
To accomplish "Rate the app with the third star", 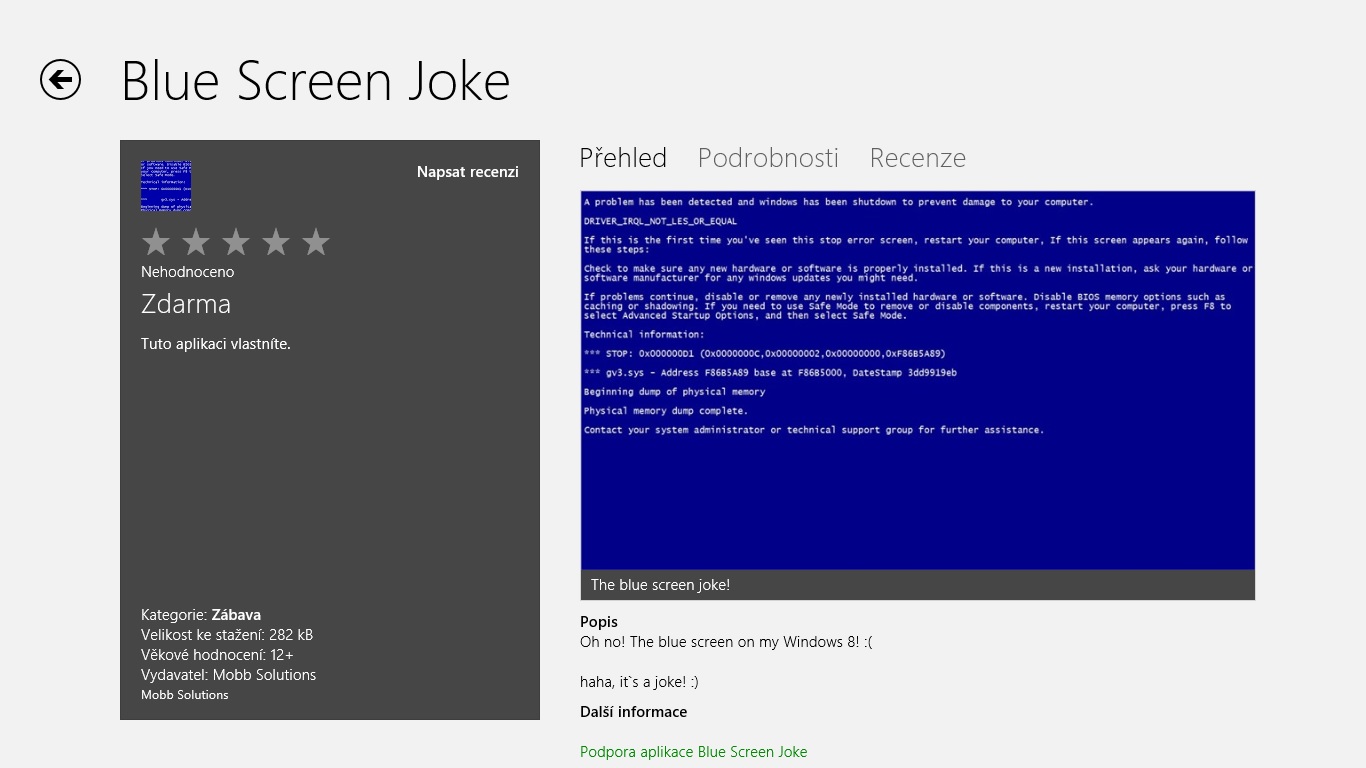I will tap(236, 242).
